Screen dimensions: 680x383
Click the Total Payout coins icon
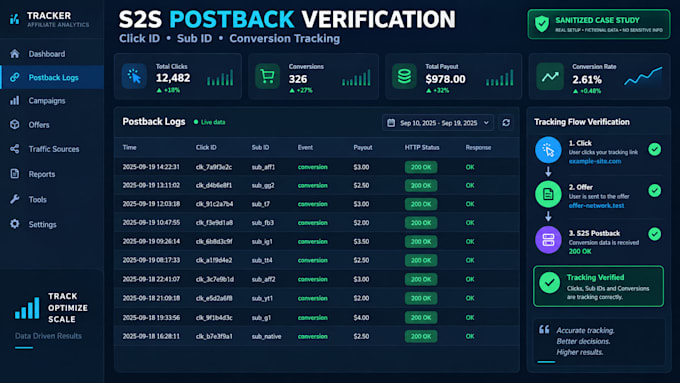tap(404, 76)
